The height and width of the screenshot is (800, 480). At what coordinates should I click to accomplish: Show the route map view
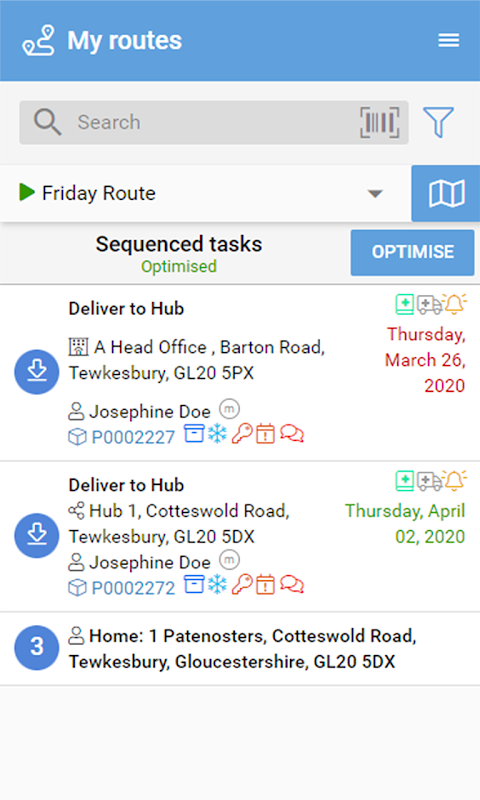pyautogui.click(x=446, y=194)
